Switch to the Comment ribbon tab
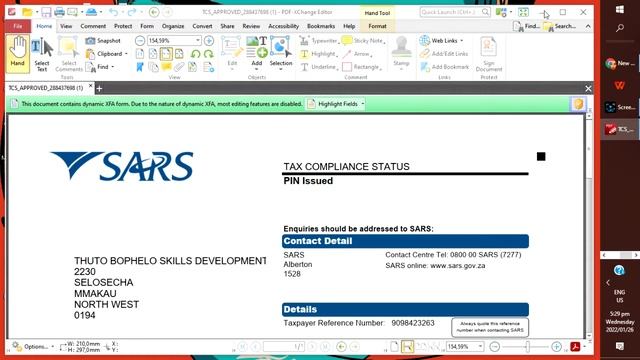 93,26
